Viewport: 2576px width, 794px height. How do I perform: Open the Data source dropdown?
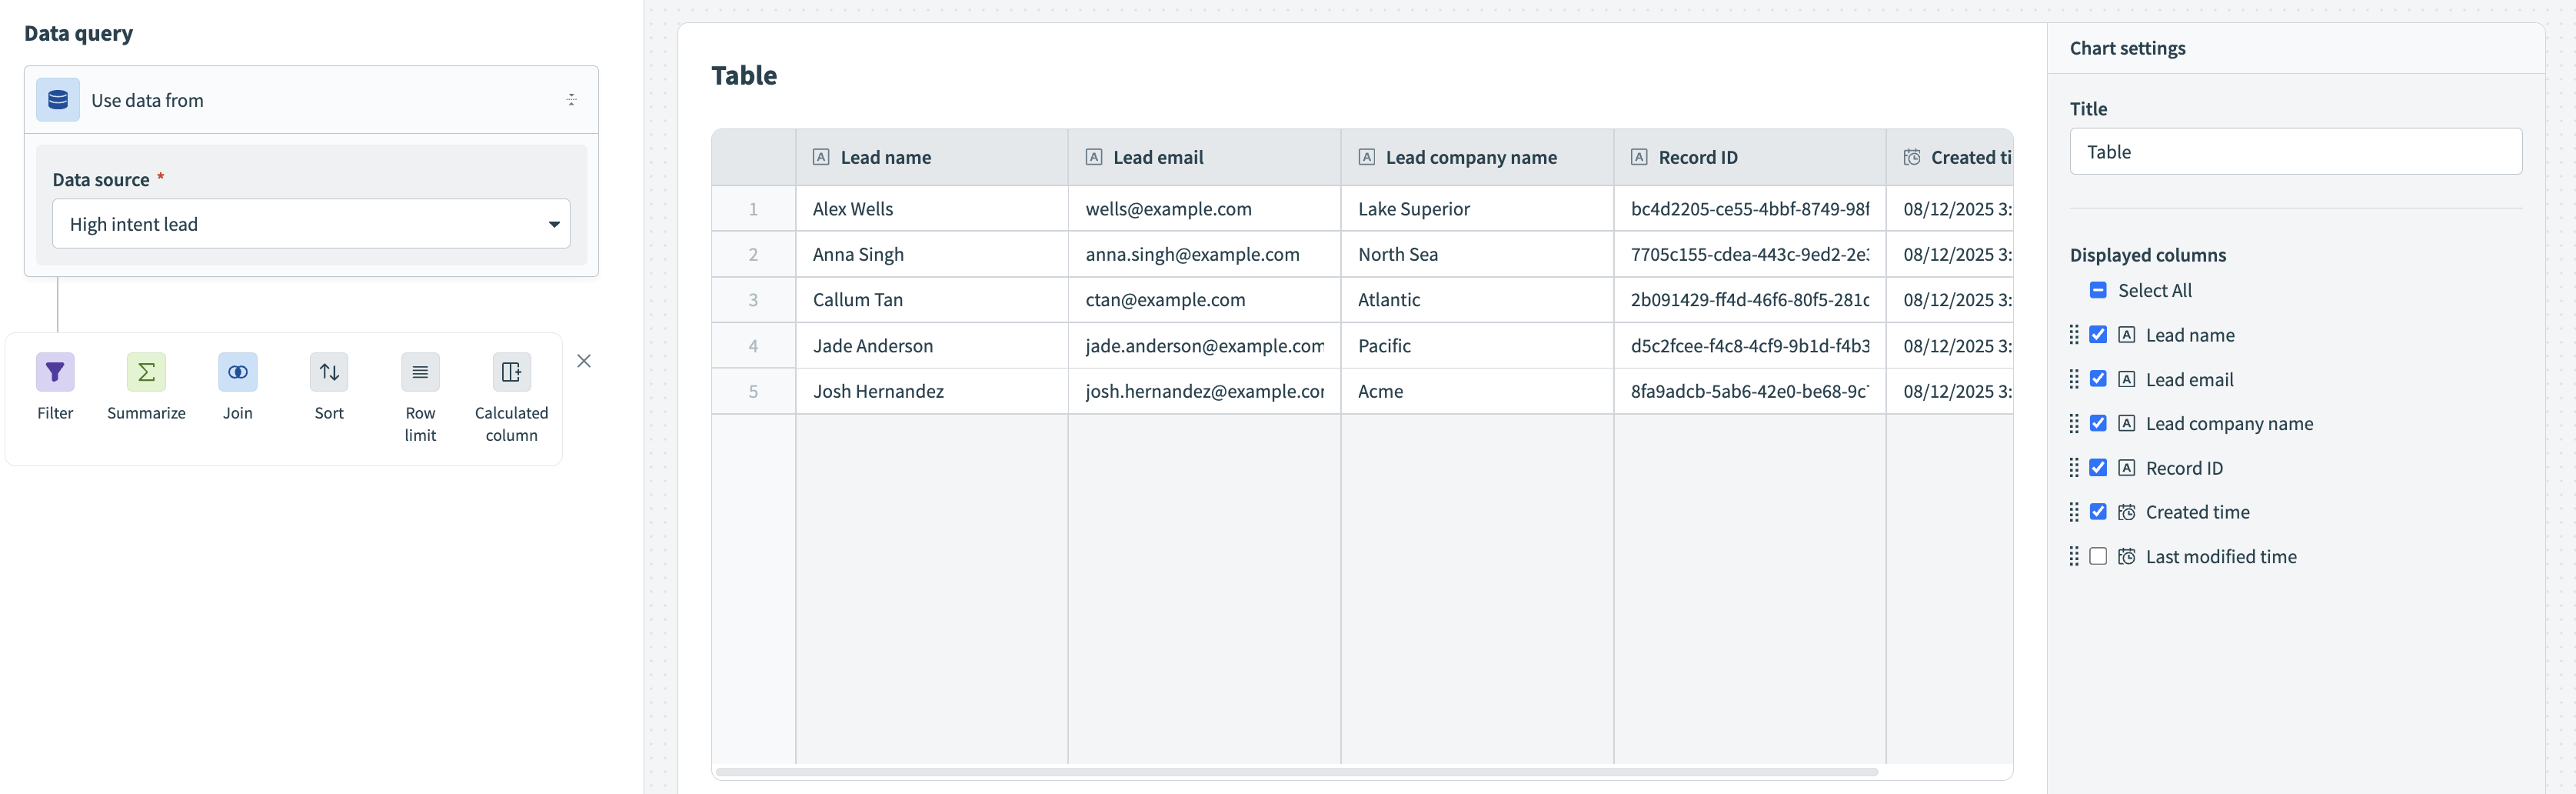pos(311,224)
